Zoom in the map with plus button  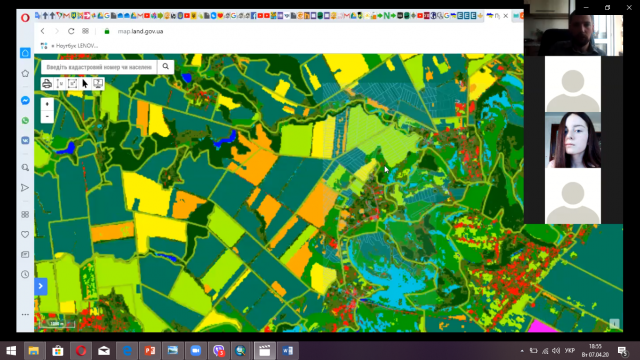point(47,104)
